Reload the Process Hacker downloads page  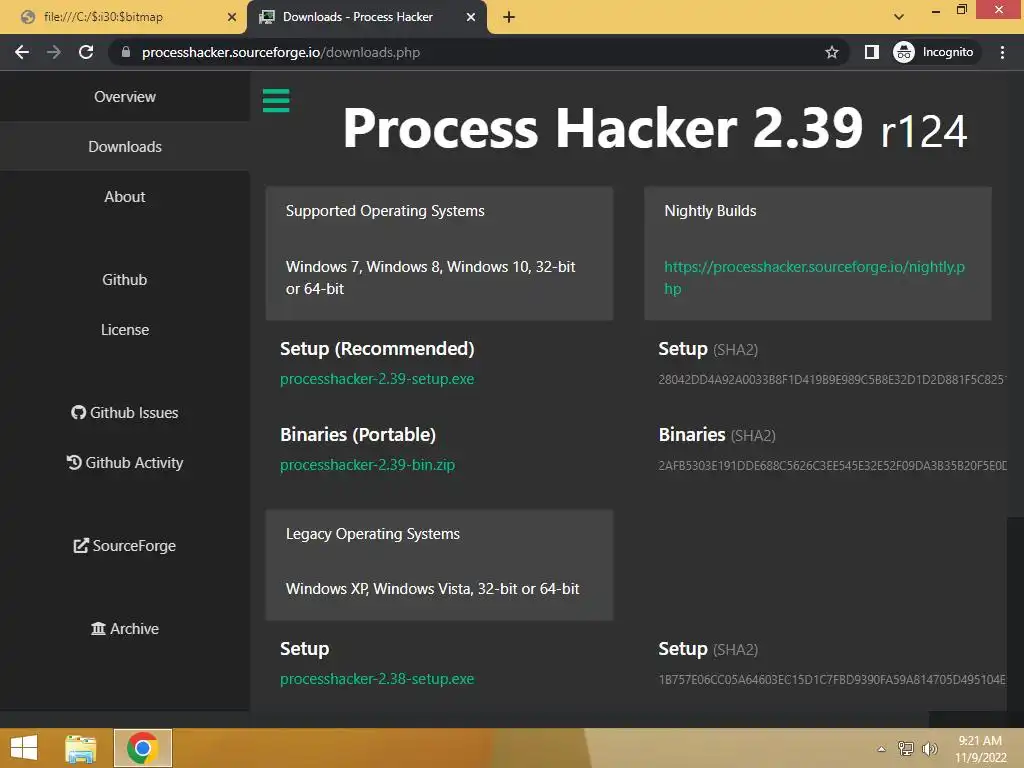[86, 52]
